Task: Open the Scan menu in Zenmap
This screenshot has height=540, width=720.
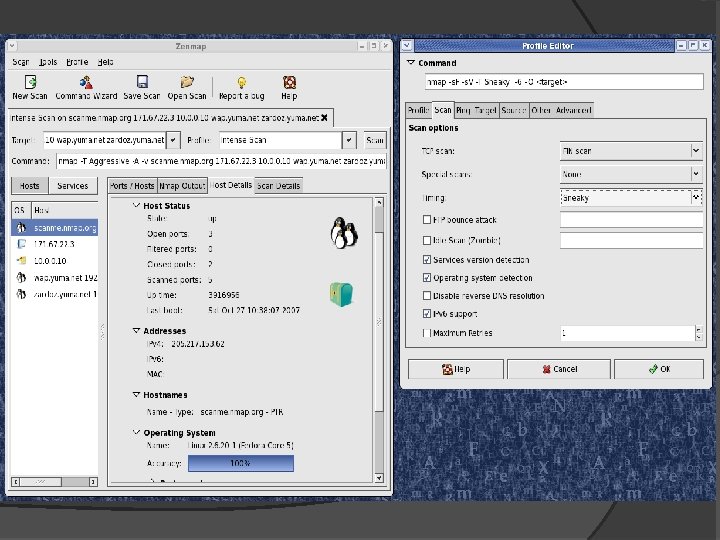Action: tap(21, 62)
